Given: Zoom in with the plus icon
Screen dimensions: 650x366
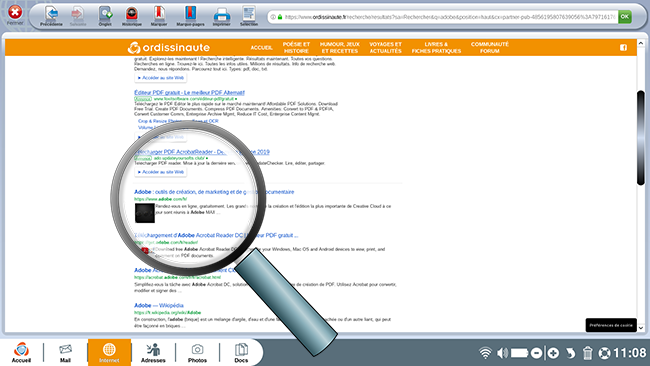Looking at the screenshot, I should coord(553,353).
